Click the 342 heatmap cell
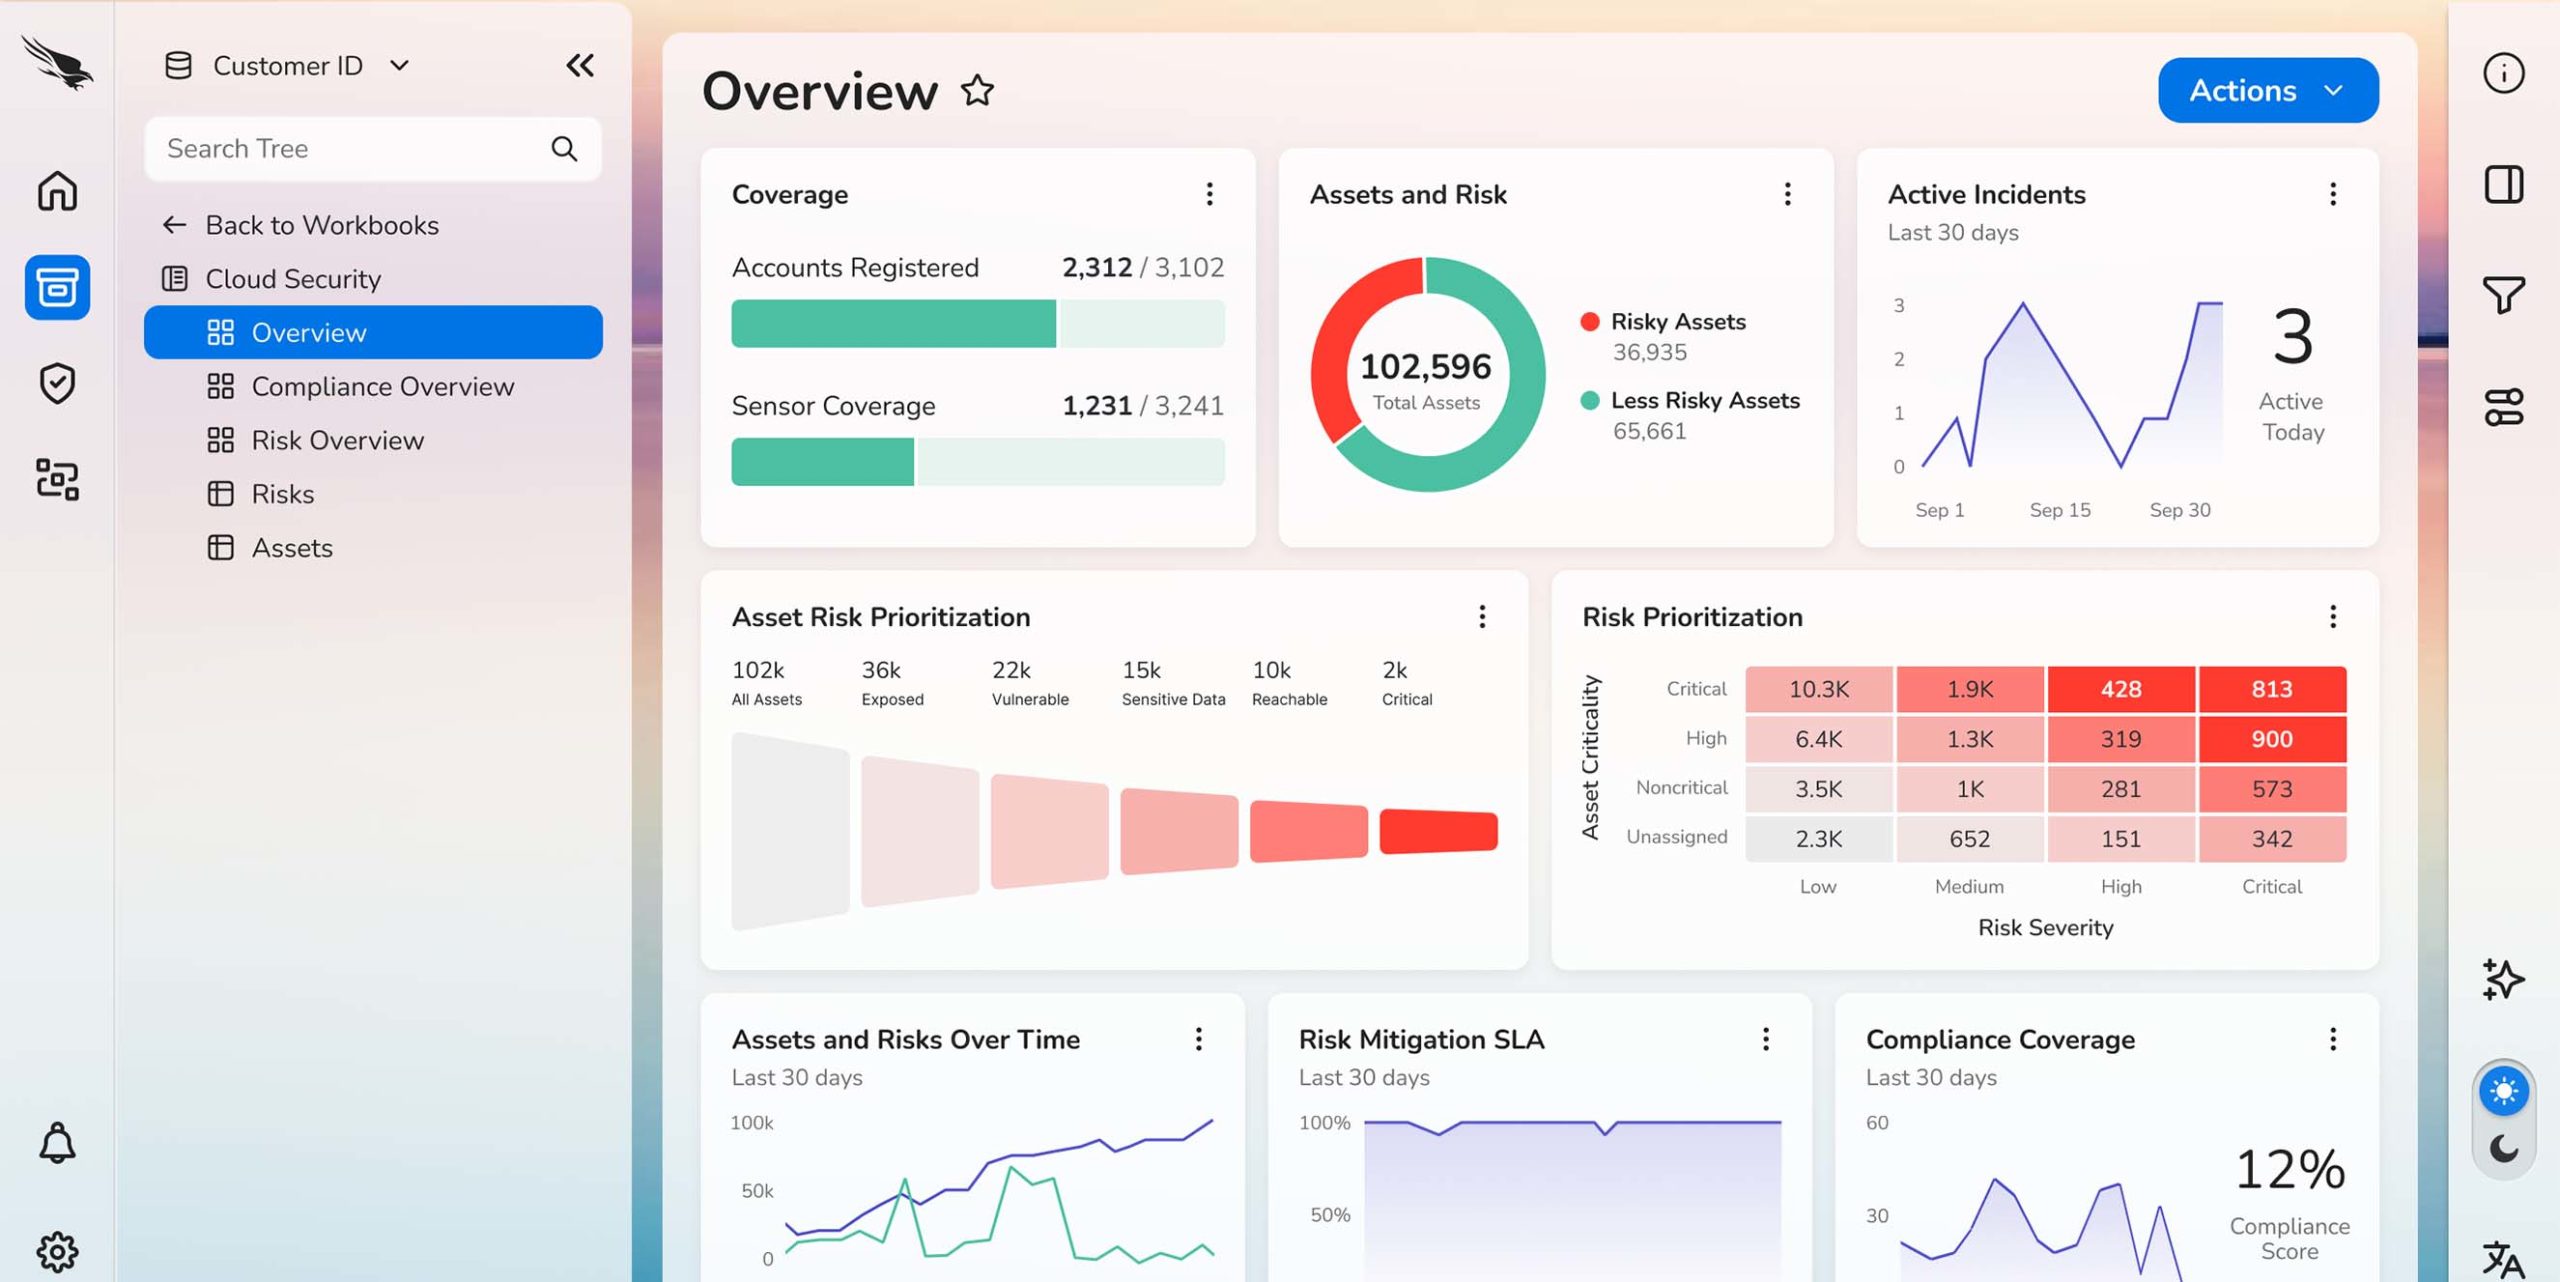 [x=2271, y=839]
